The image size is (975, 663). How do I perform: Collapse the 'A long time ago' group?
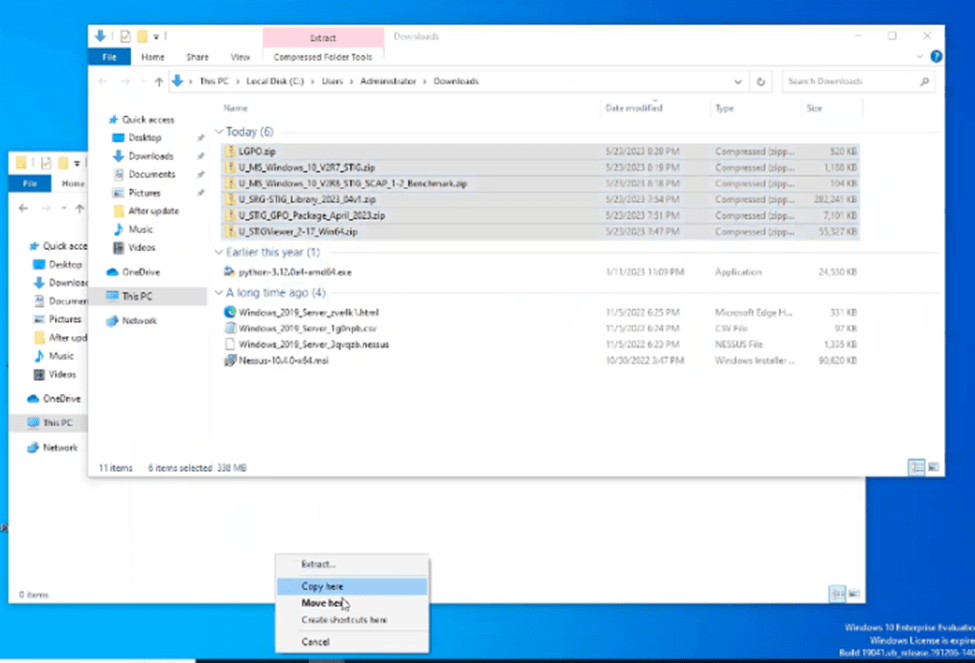[x=219, y=293]
